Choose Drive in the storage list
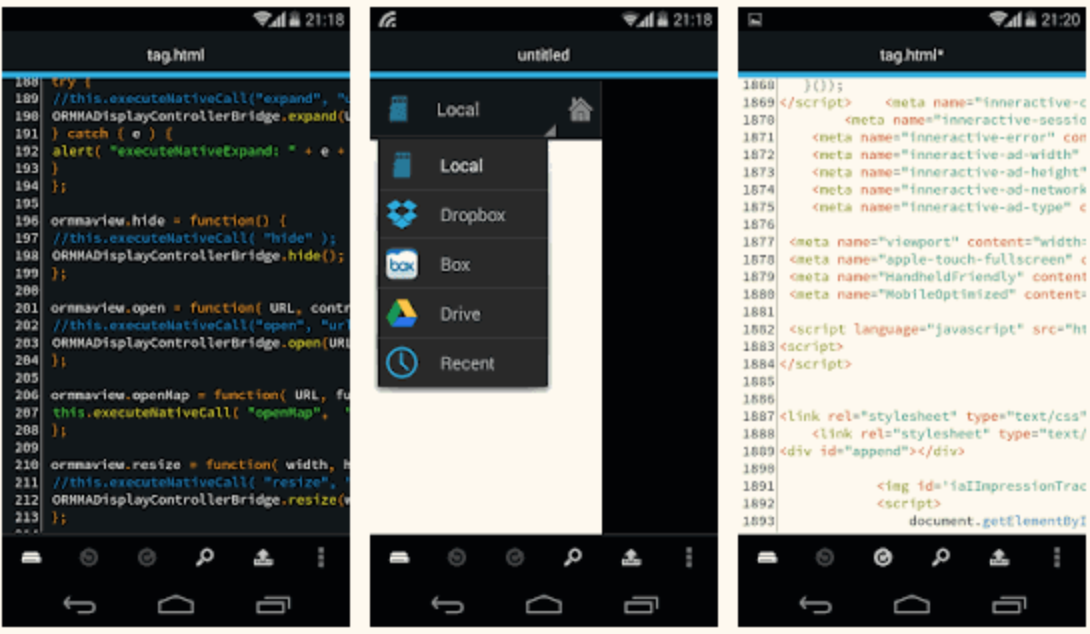Screen dimensions: 1090x634 tap(463, 314)
